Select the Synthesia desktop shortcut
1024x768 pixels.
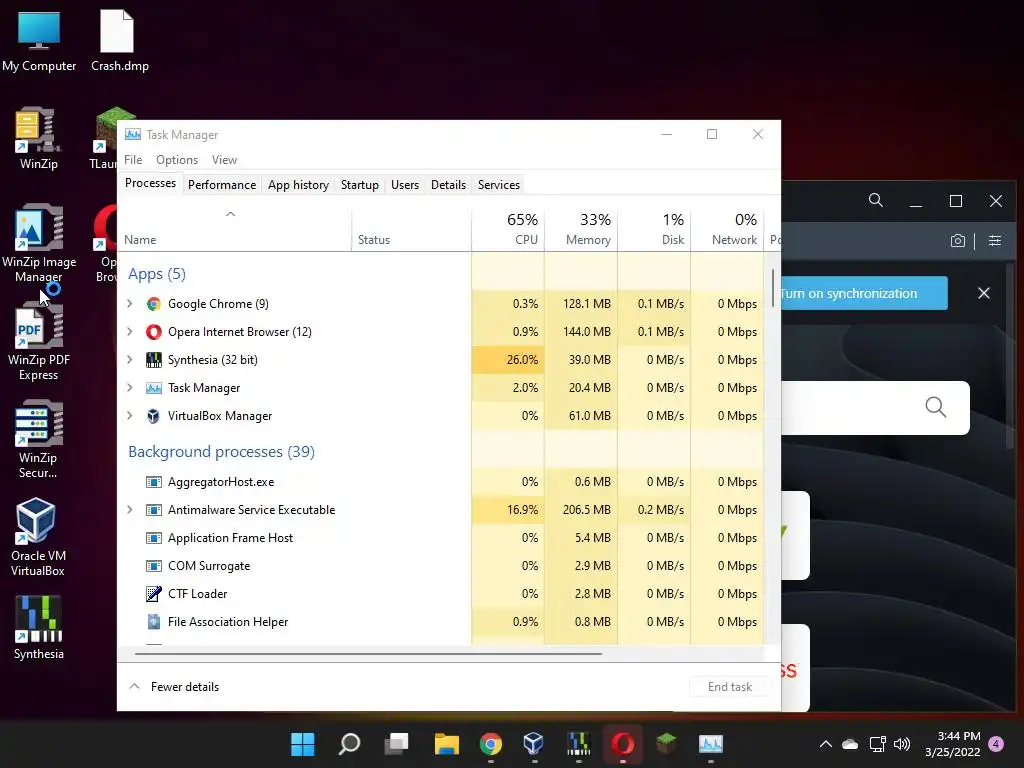(x=39, y=628)
